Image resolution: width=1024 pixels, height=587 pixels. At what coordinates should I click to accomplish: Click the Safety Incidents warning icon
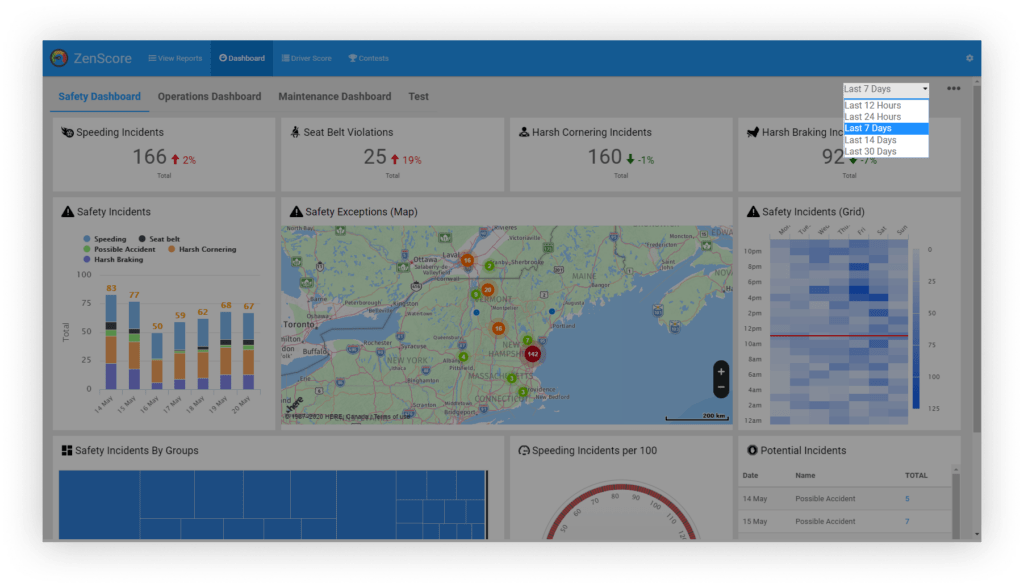[x=67, y=212]
